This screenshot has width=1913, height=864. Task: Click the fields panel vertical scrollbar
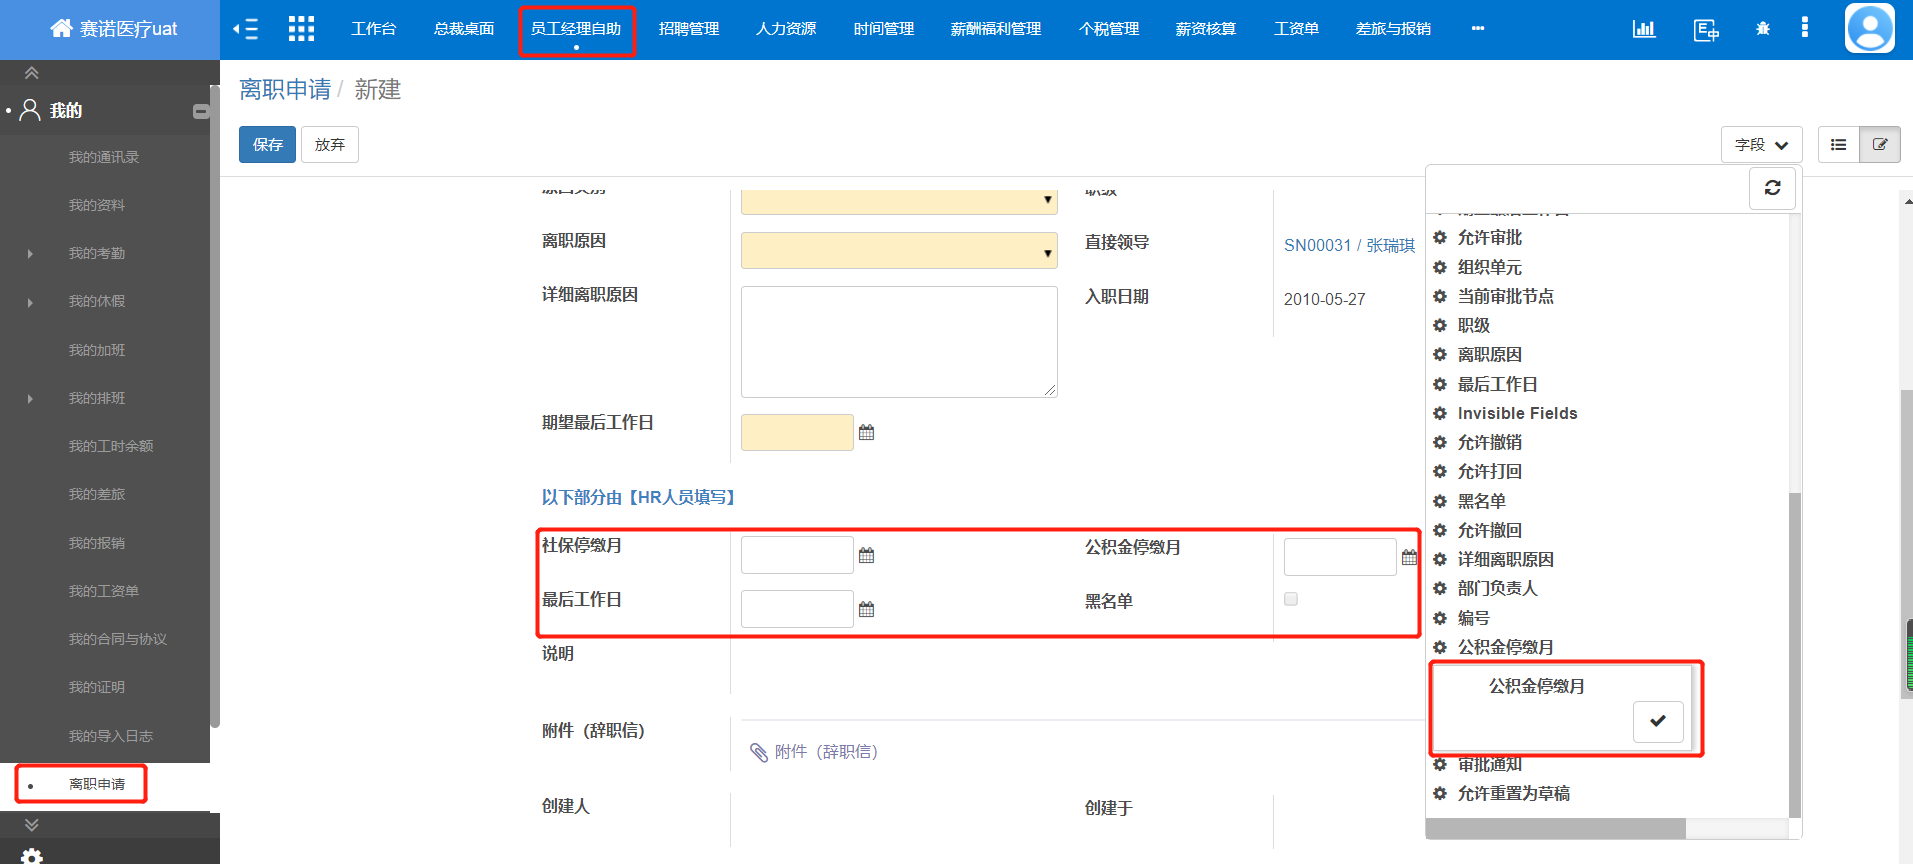[1794, 655]
